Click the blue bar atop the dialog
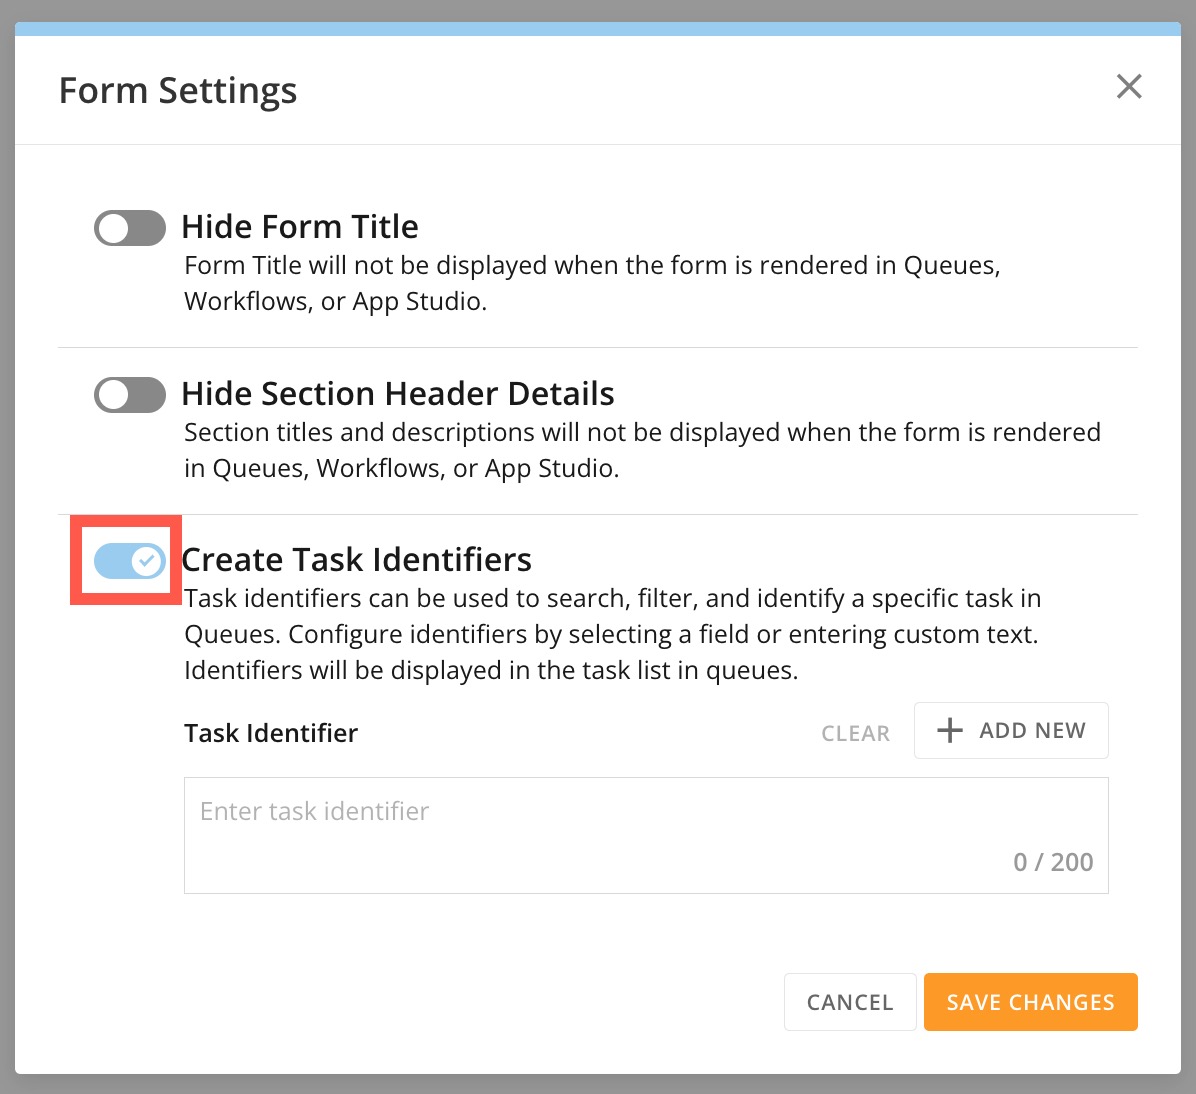This screenshot has height=1094, width=1196. [598, 29]
